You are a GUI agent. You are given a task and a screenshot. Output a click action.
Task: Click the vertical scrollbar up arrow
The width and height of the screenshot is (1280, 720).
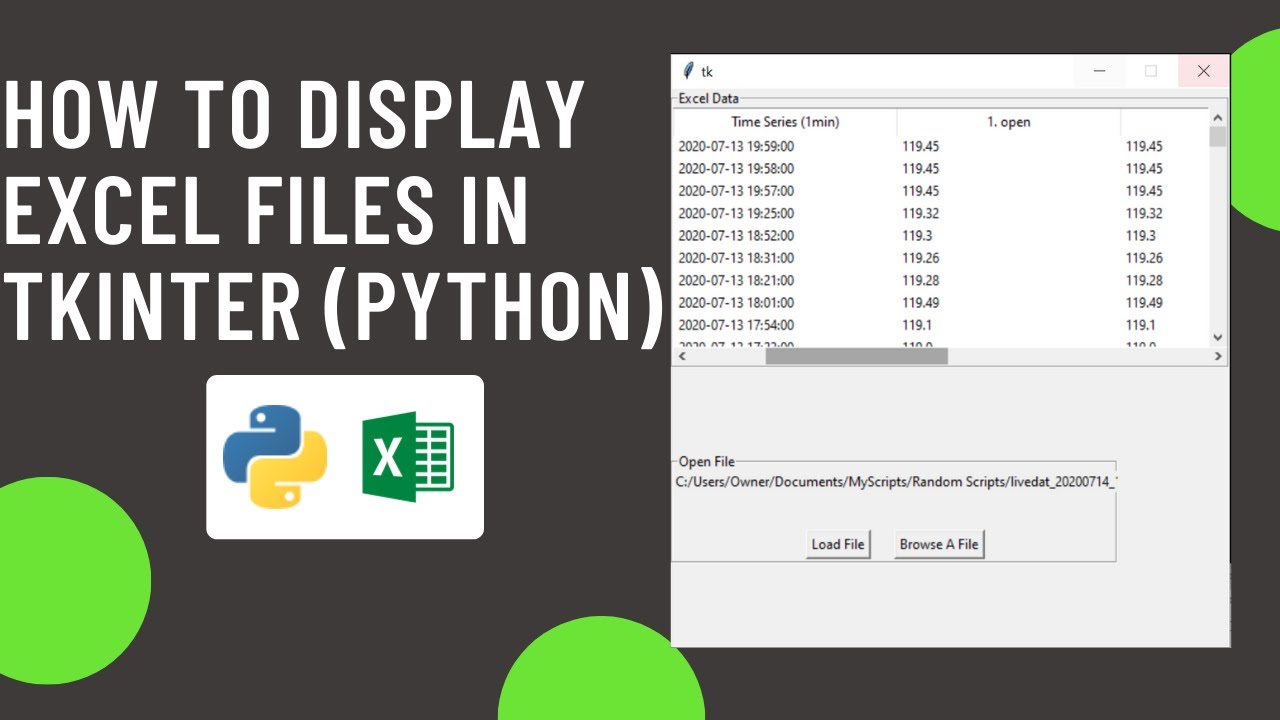1218,117
